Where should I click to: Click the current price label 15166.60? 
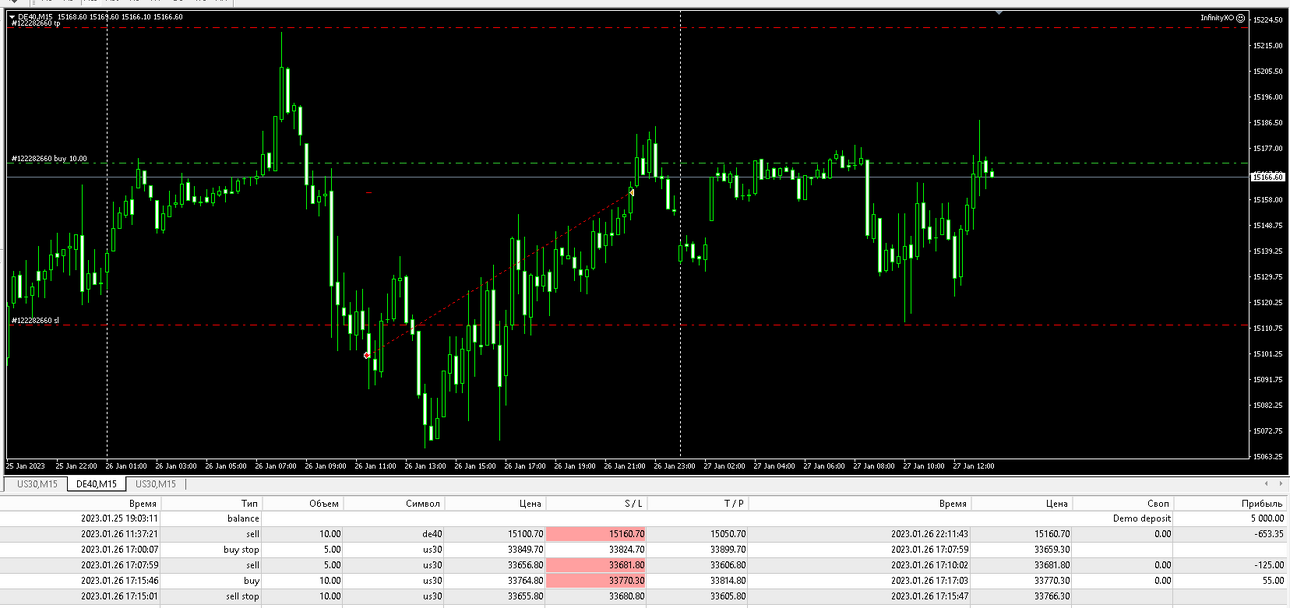click(1267, 177)
